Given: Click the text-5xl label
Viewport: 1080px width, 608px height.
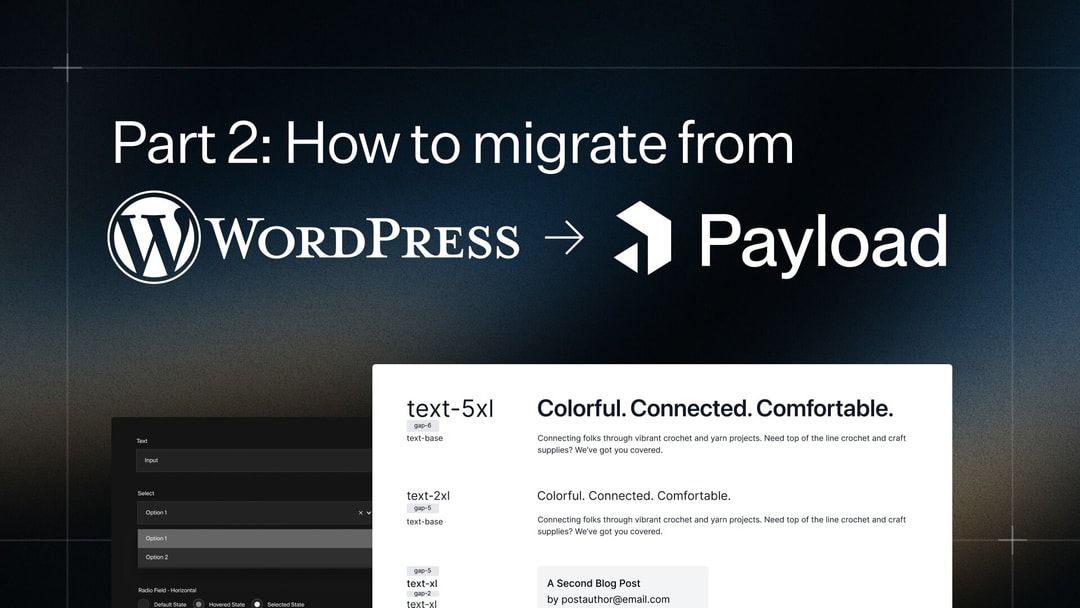Looking at the screenshot, I should 450,408.
